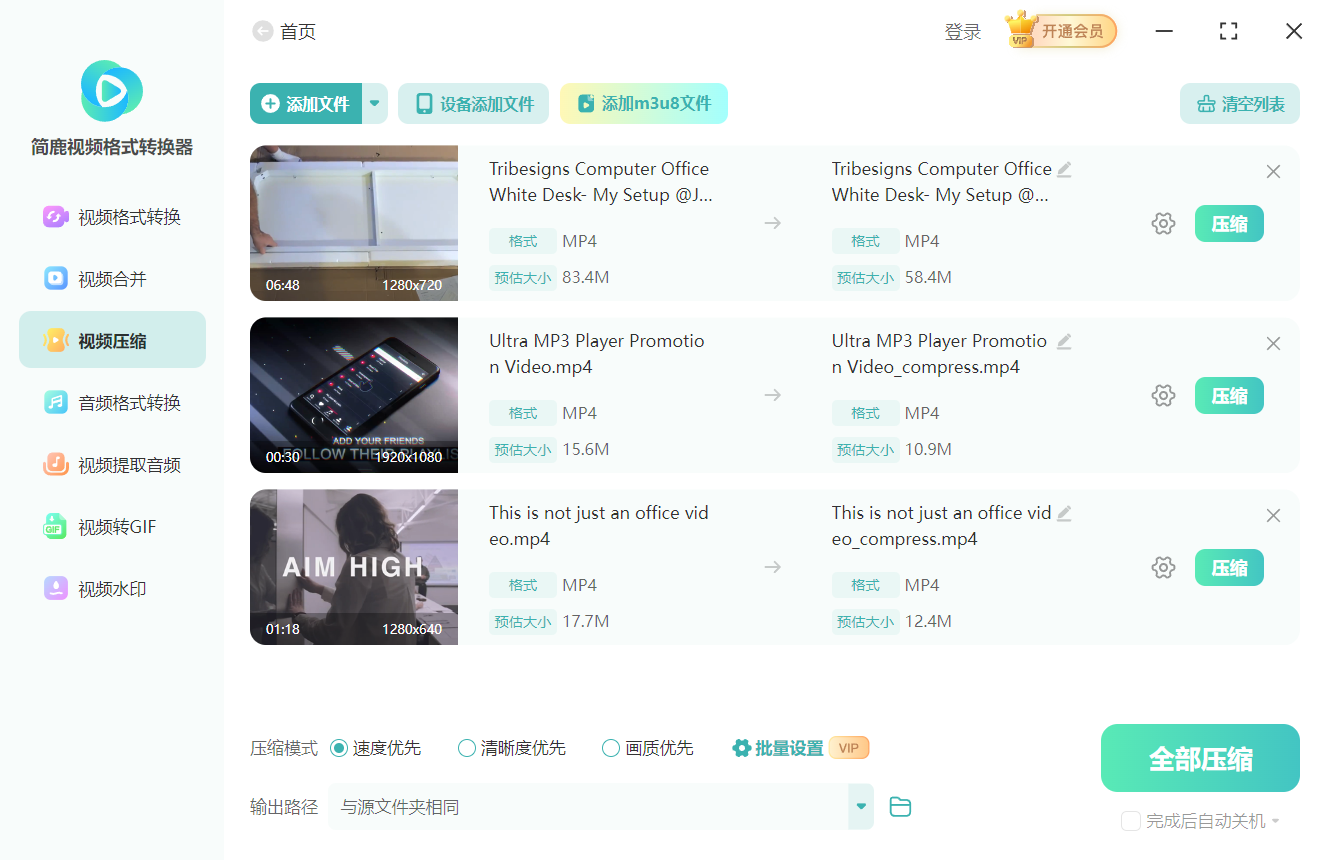Compress the 'This is not just an office' video

click(1229, 568)
